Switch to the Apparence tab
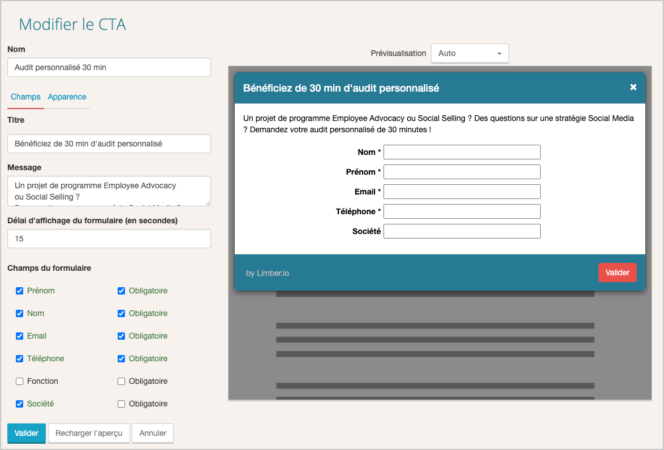Viewport: 664px width, 450px height. pos(67,97)
